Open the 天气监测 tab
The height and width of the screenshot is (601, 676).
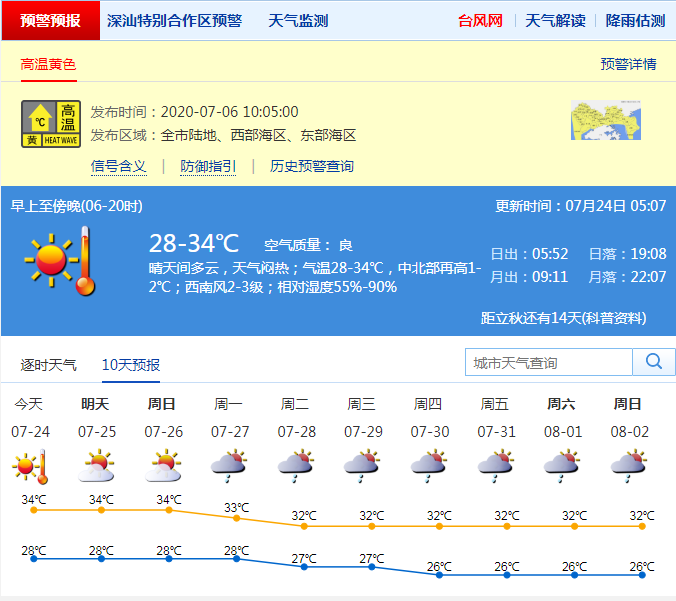point(298,20)
